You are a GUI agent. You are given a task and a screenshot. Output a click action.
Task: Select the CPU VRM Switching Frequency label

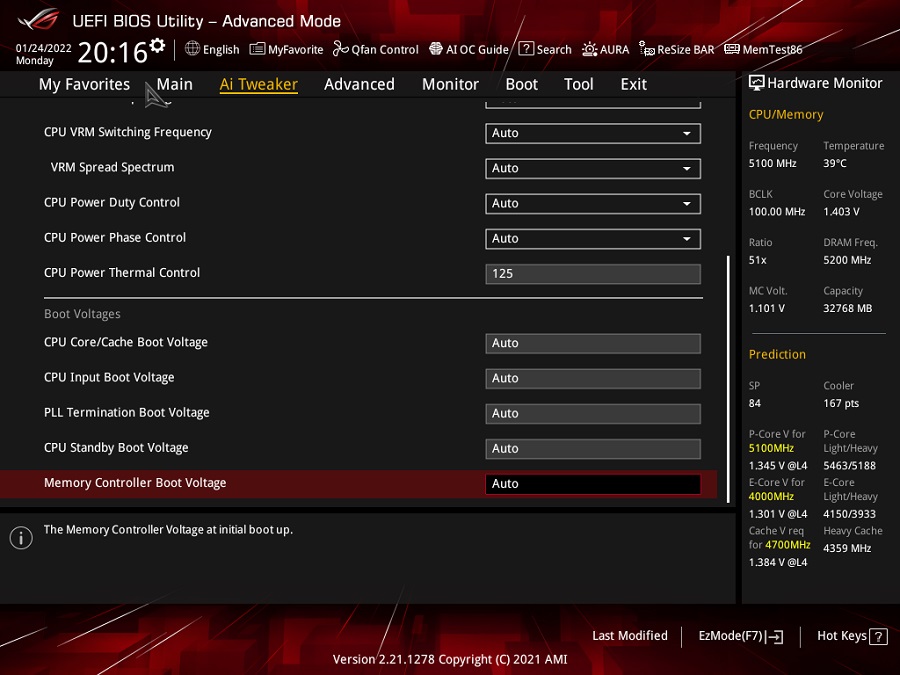click(128, 132)
